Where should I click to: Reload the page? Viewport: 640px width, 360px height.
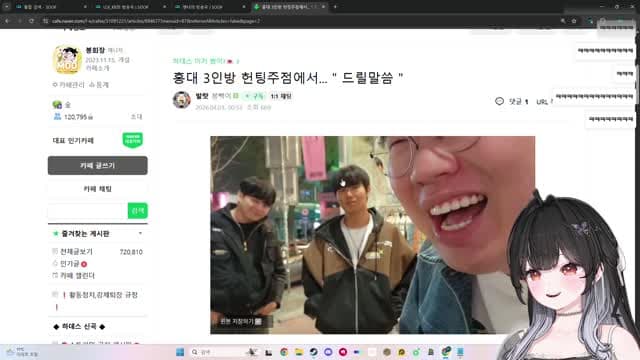point(31,21)
